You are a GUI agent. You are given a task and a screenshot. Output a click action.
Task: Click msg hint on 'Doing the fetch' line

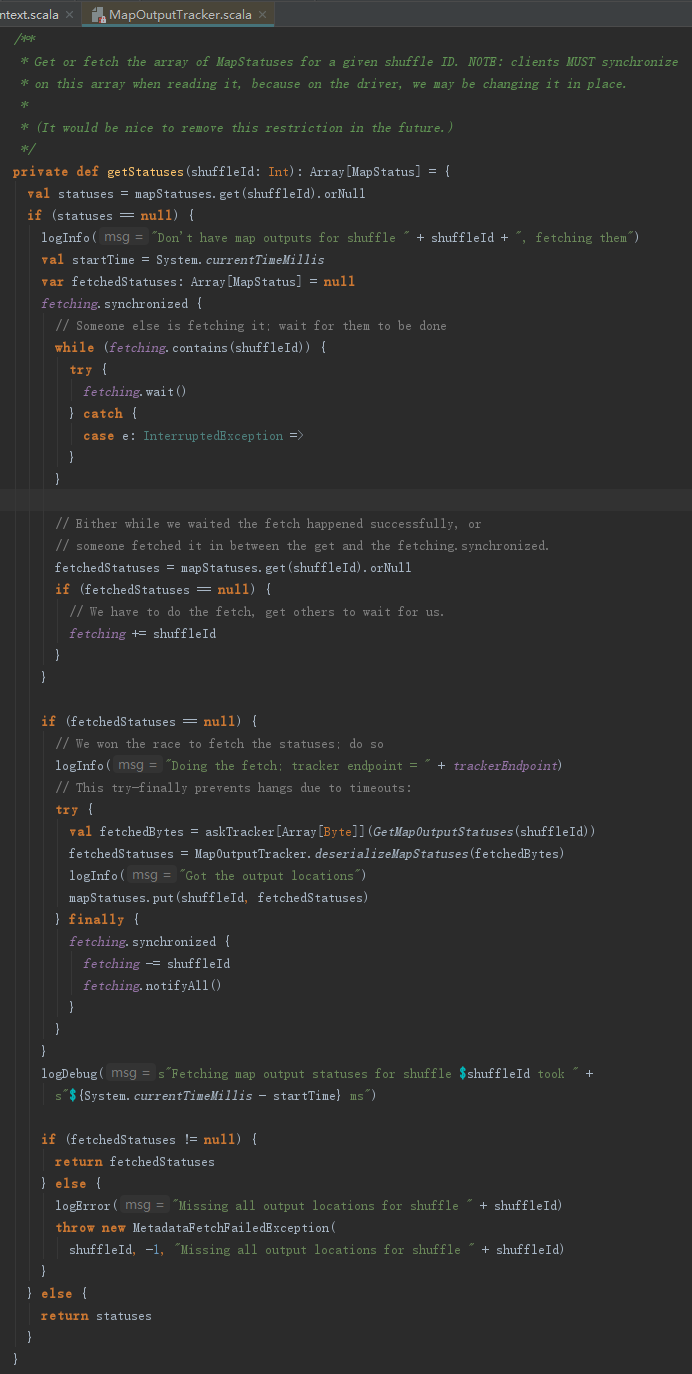137,766
